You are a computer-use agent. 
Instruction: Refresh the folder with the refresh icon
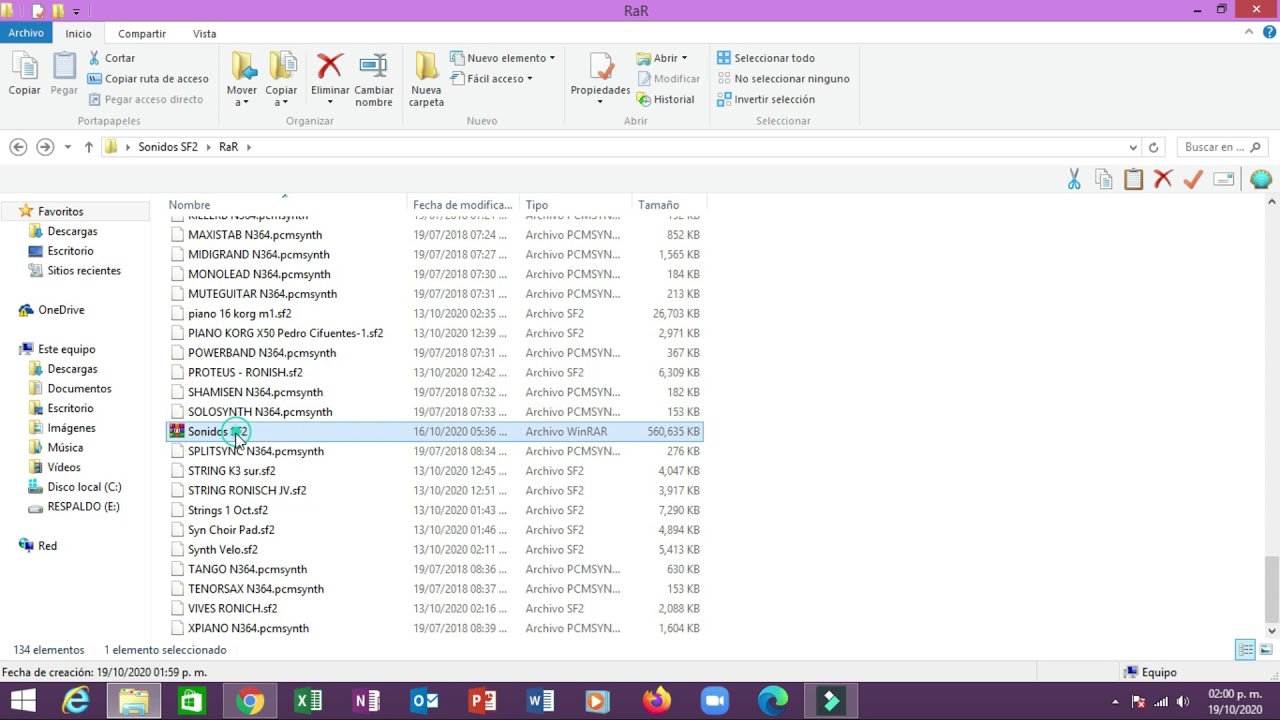coord(1153,147)
